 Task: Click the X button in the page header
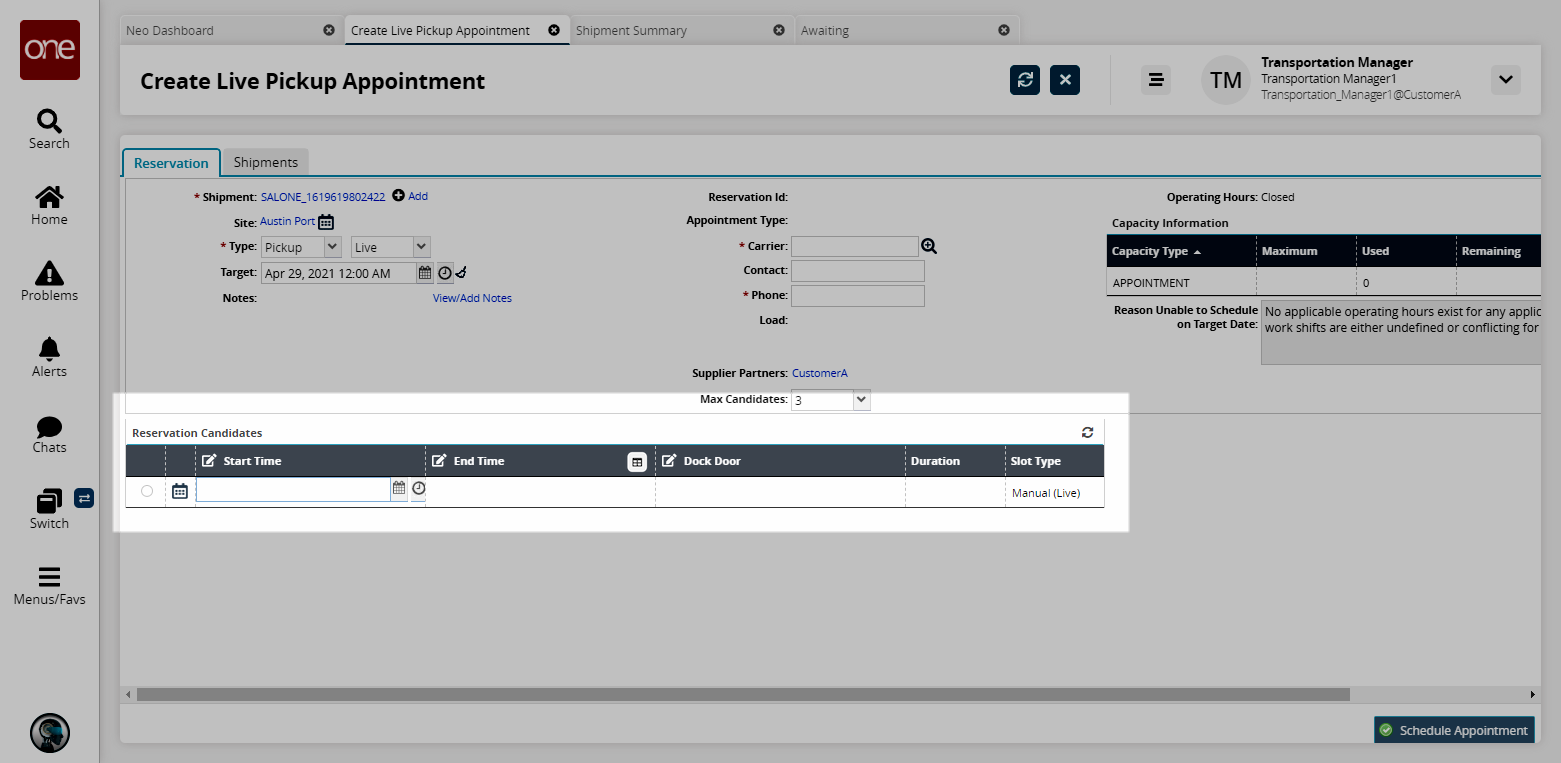1065,80
